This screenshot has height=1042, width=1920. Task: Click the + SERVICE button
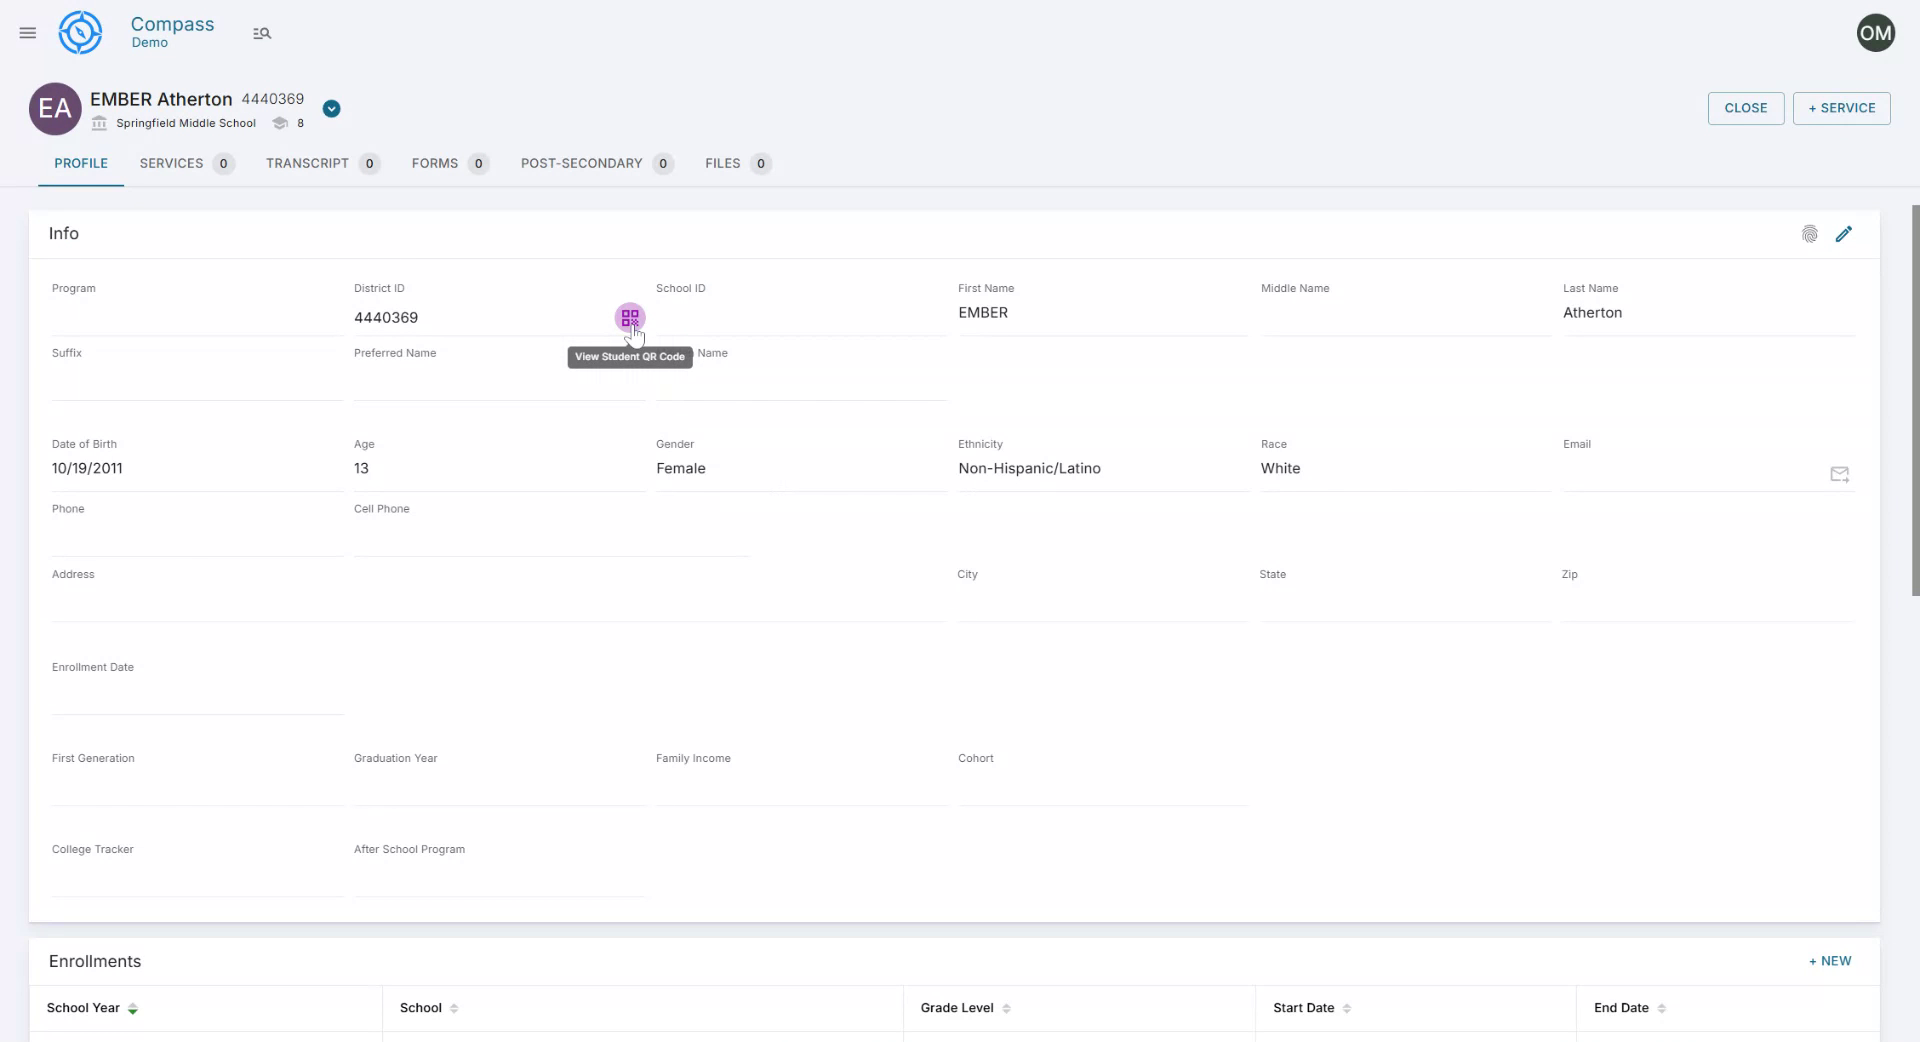[x=1841, y=108]
